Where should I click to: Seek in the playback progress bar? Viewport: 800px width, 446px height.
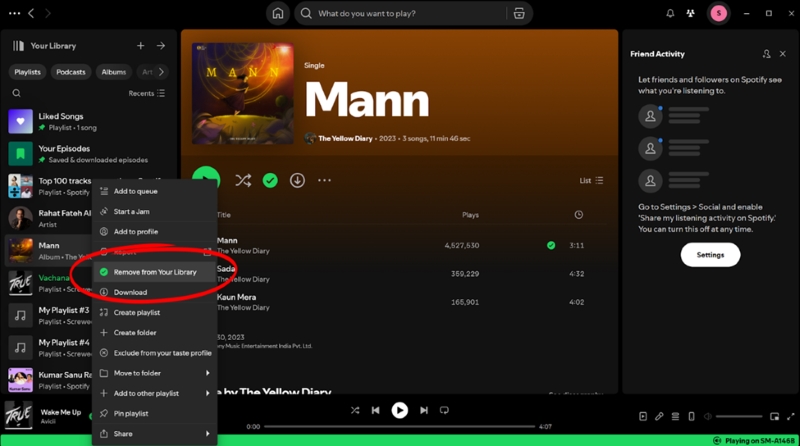coord(399,426)
